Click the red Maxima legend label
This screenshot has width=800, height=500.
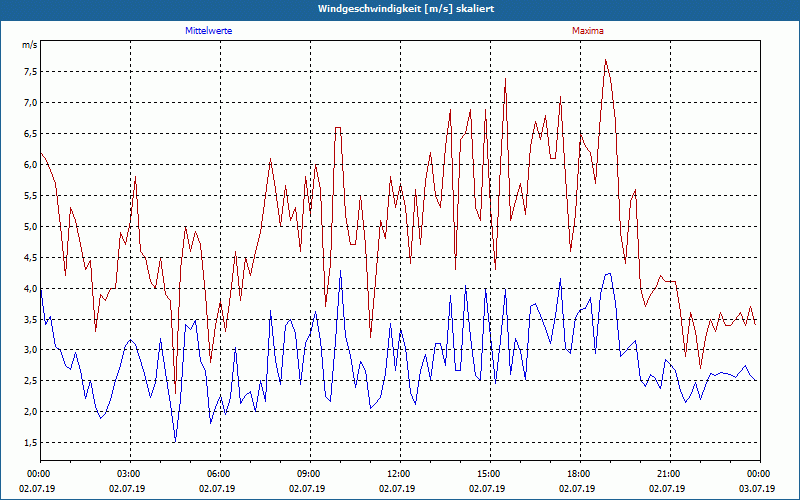pyautogui.click(x=588, y=31)
